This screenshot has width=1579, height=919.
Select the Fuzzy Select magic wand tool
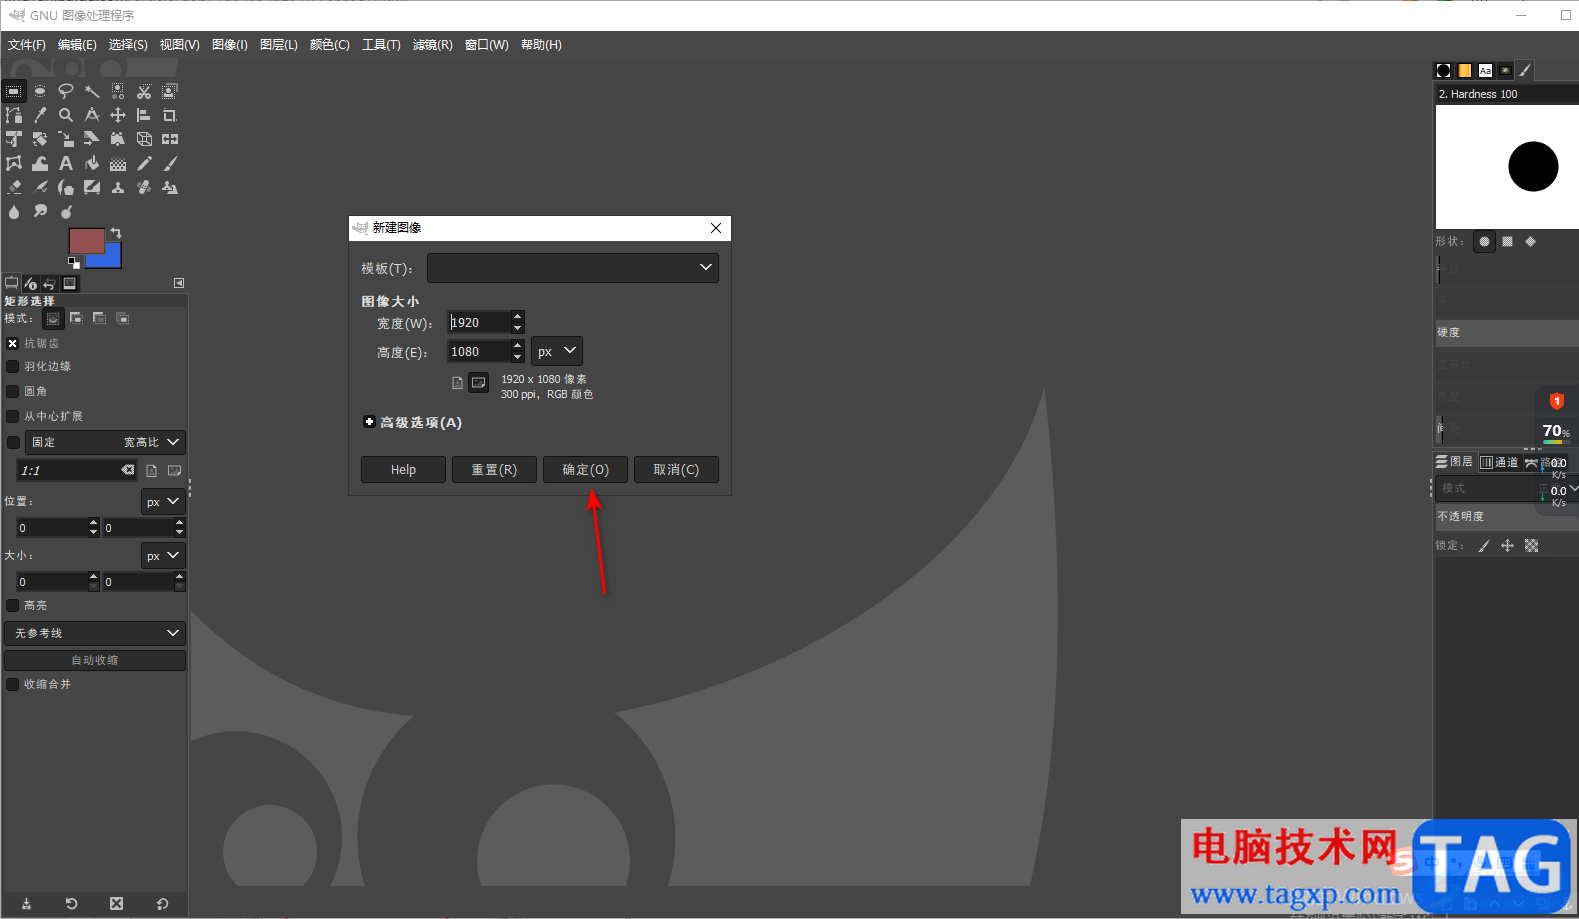point(92,91)
